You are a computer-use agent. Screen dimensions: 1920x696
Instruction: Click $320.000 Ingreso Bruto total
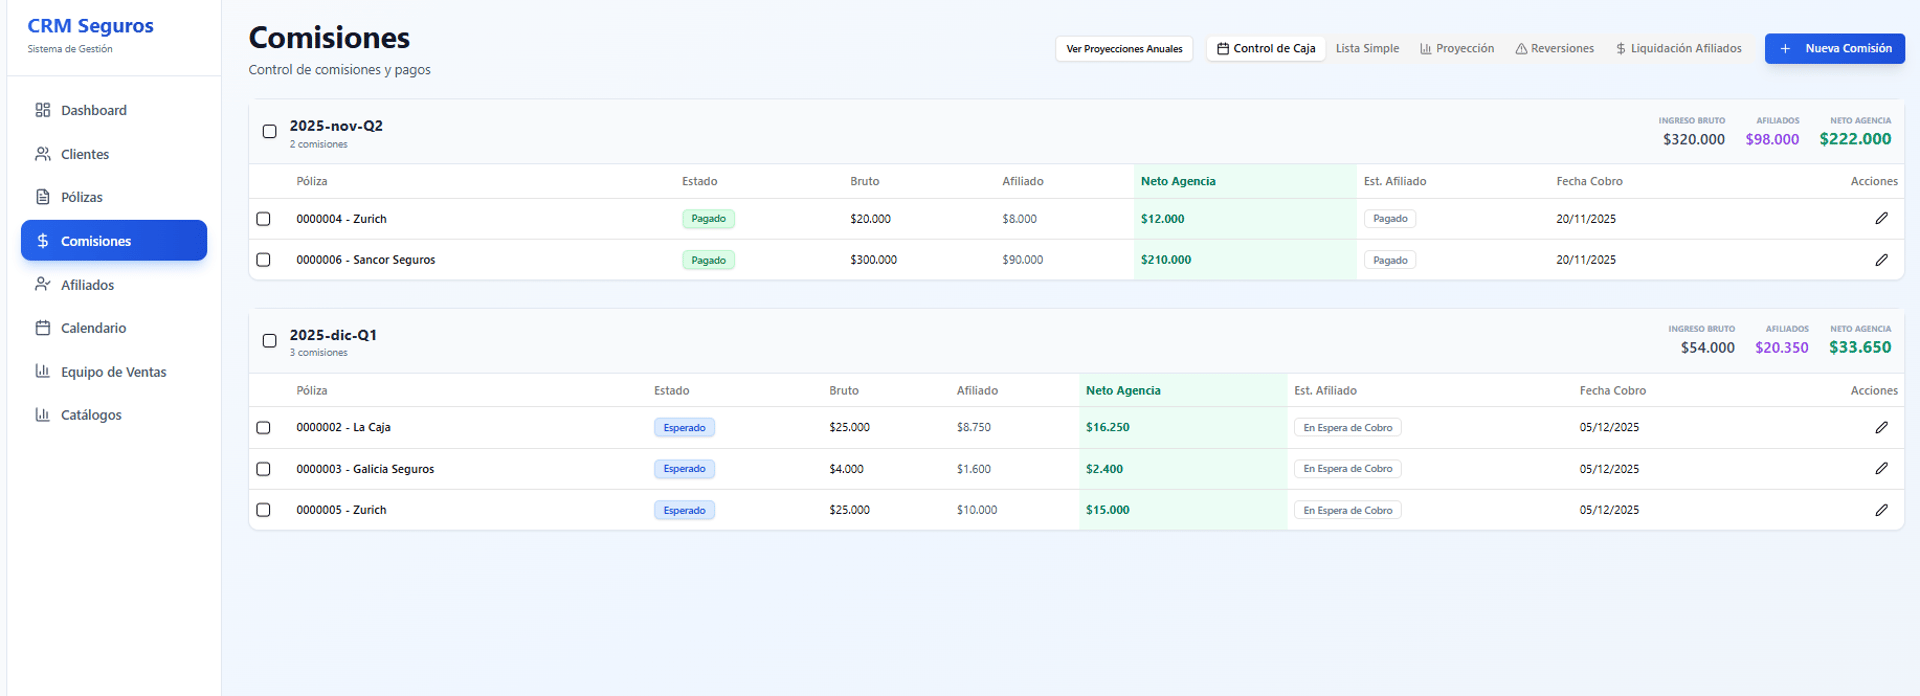(x=1694, y=139)
